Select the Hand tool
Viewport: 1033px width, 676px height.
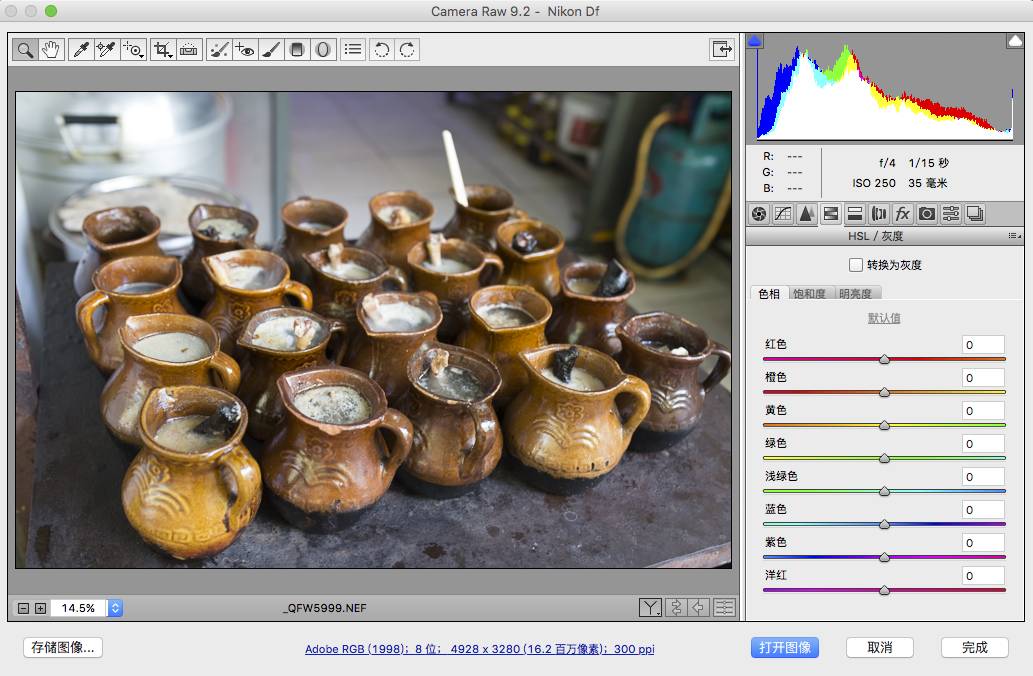click(x=51, y=49)
